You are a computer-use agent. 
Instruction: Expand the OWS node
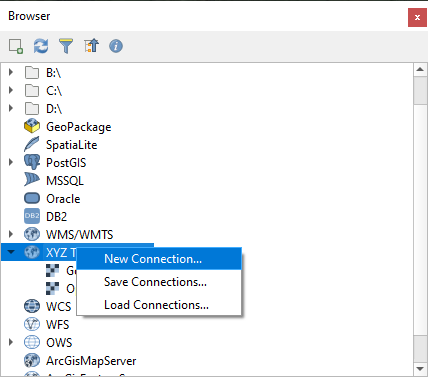(x=11, y=342)
